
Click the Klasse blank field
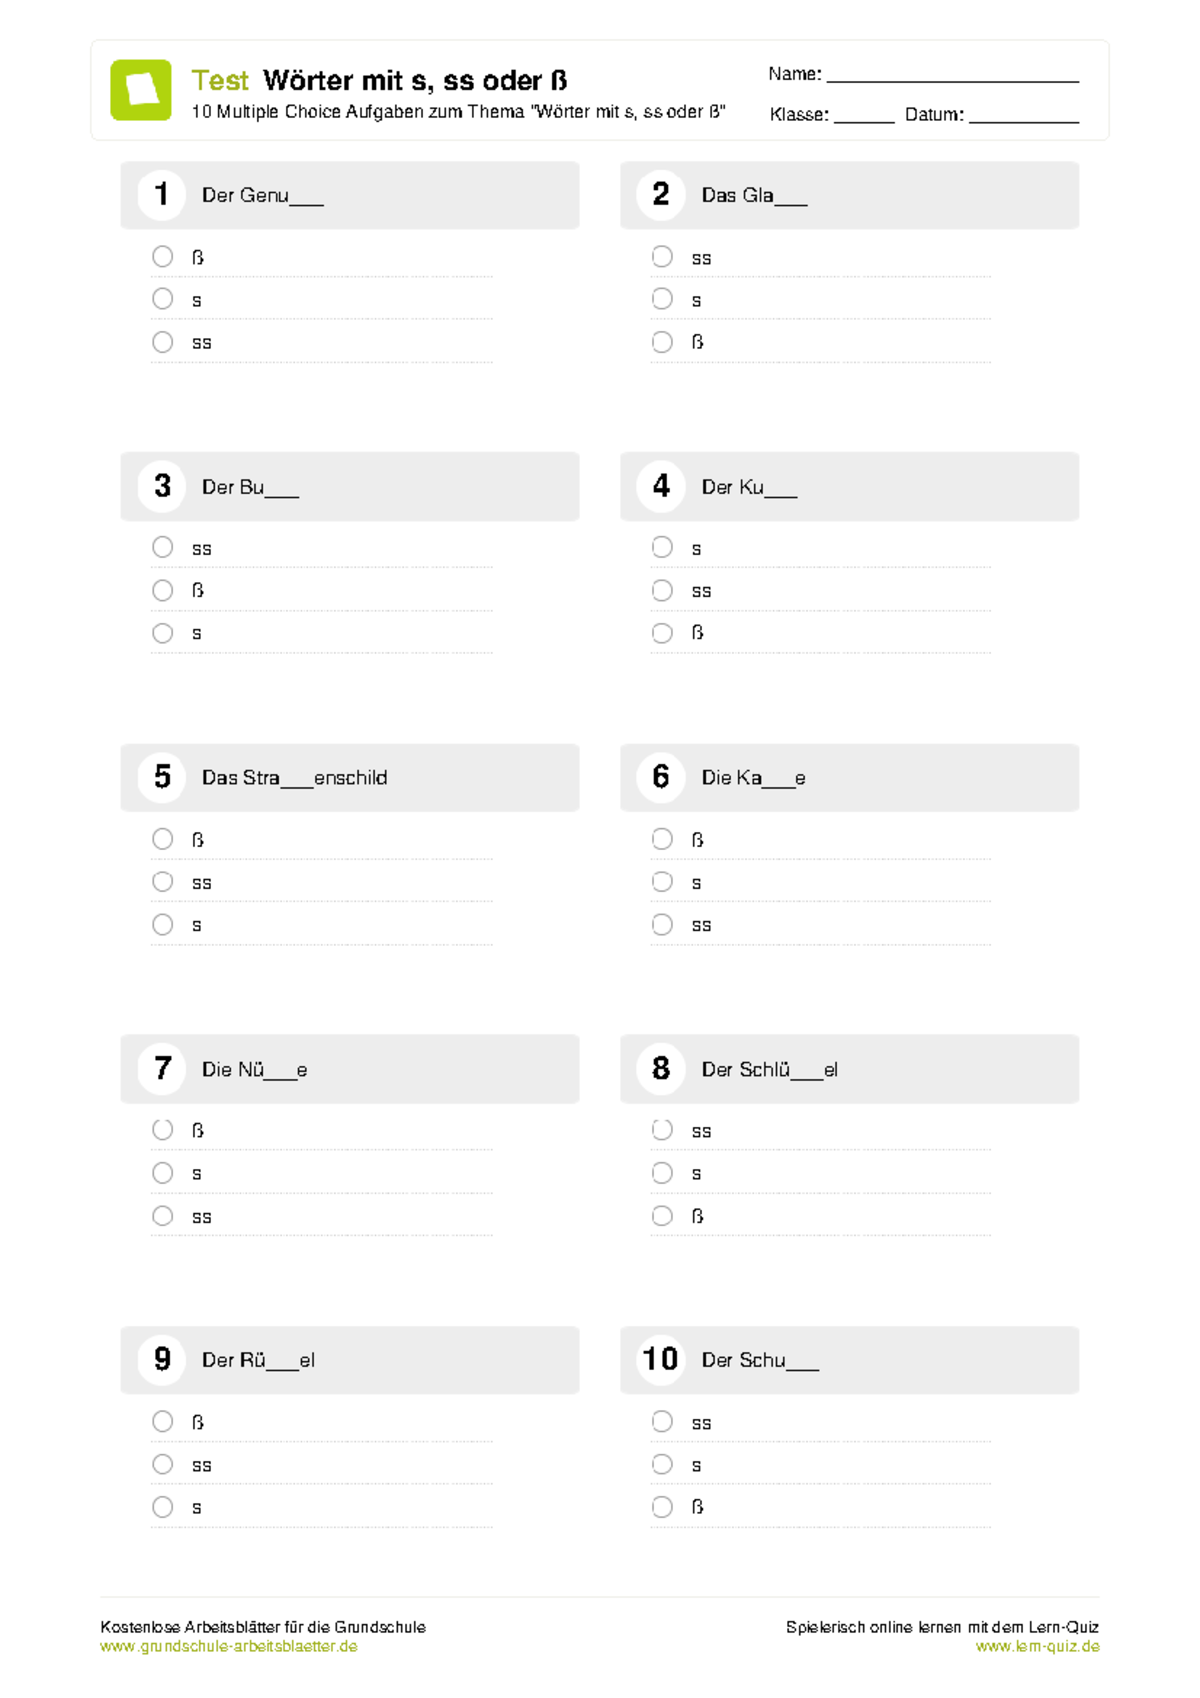pos(864,115)
